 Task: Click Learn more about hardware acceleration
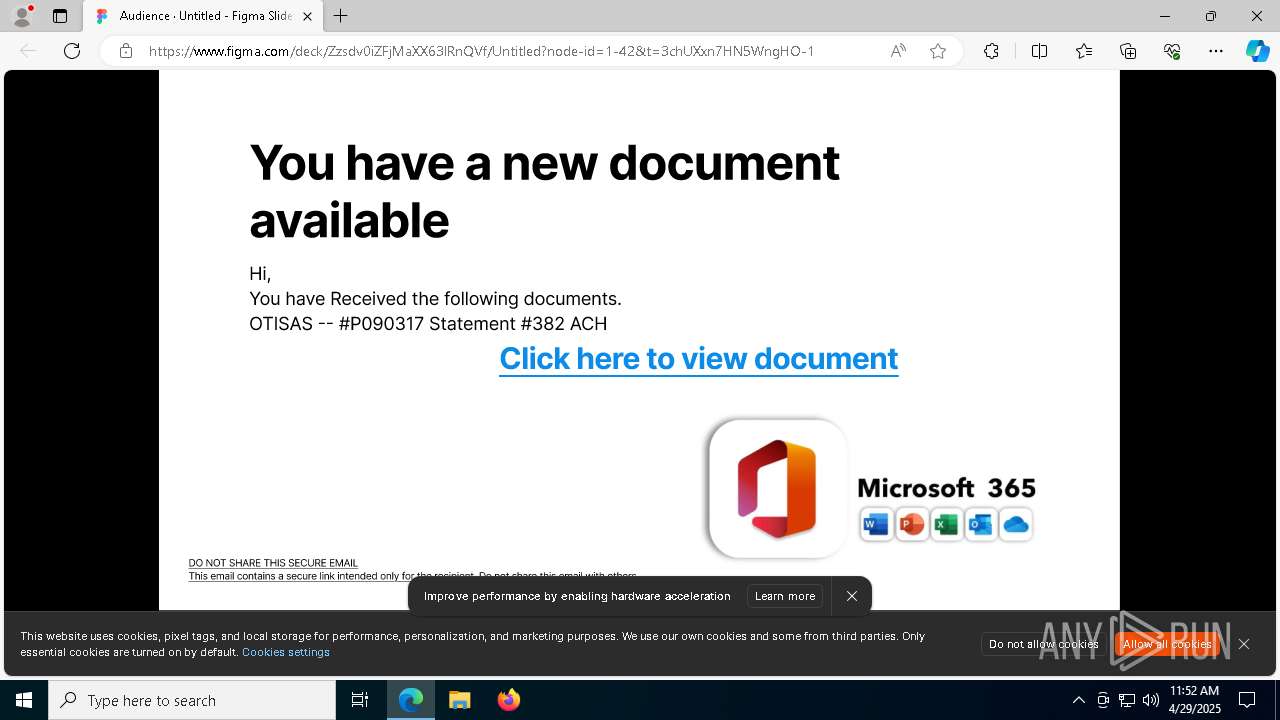pyautogui.click(x=785, y=596)
